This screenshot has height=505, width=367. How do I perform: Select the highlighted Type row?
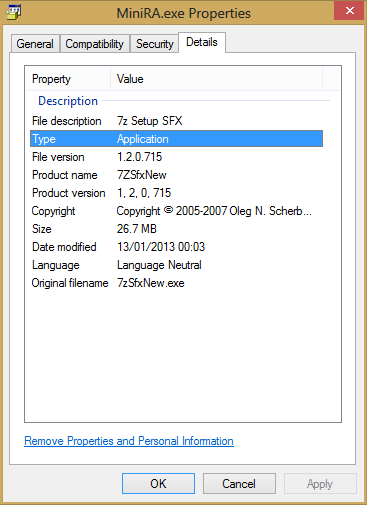pyautogui.click(x=176, y=139)
